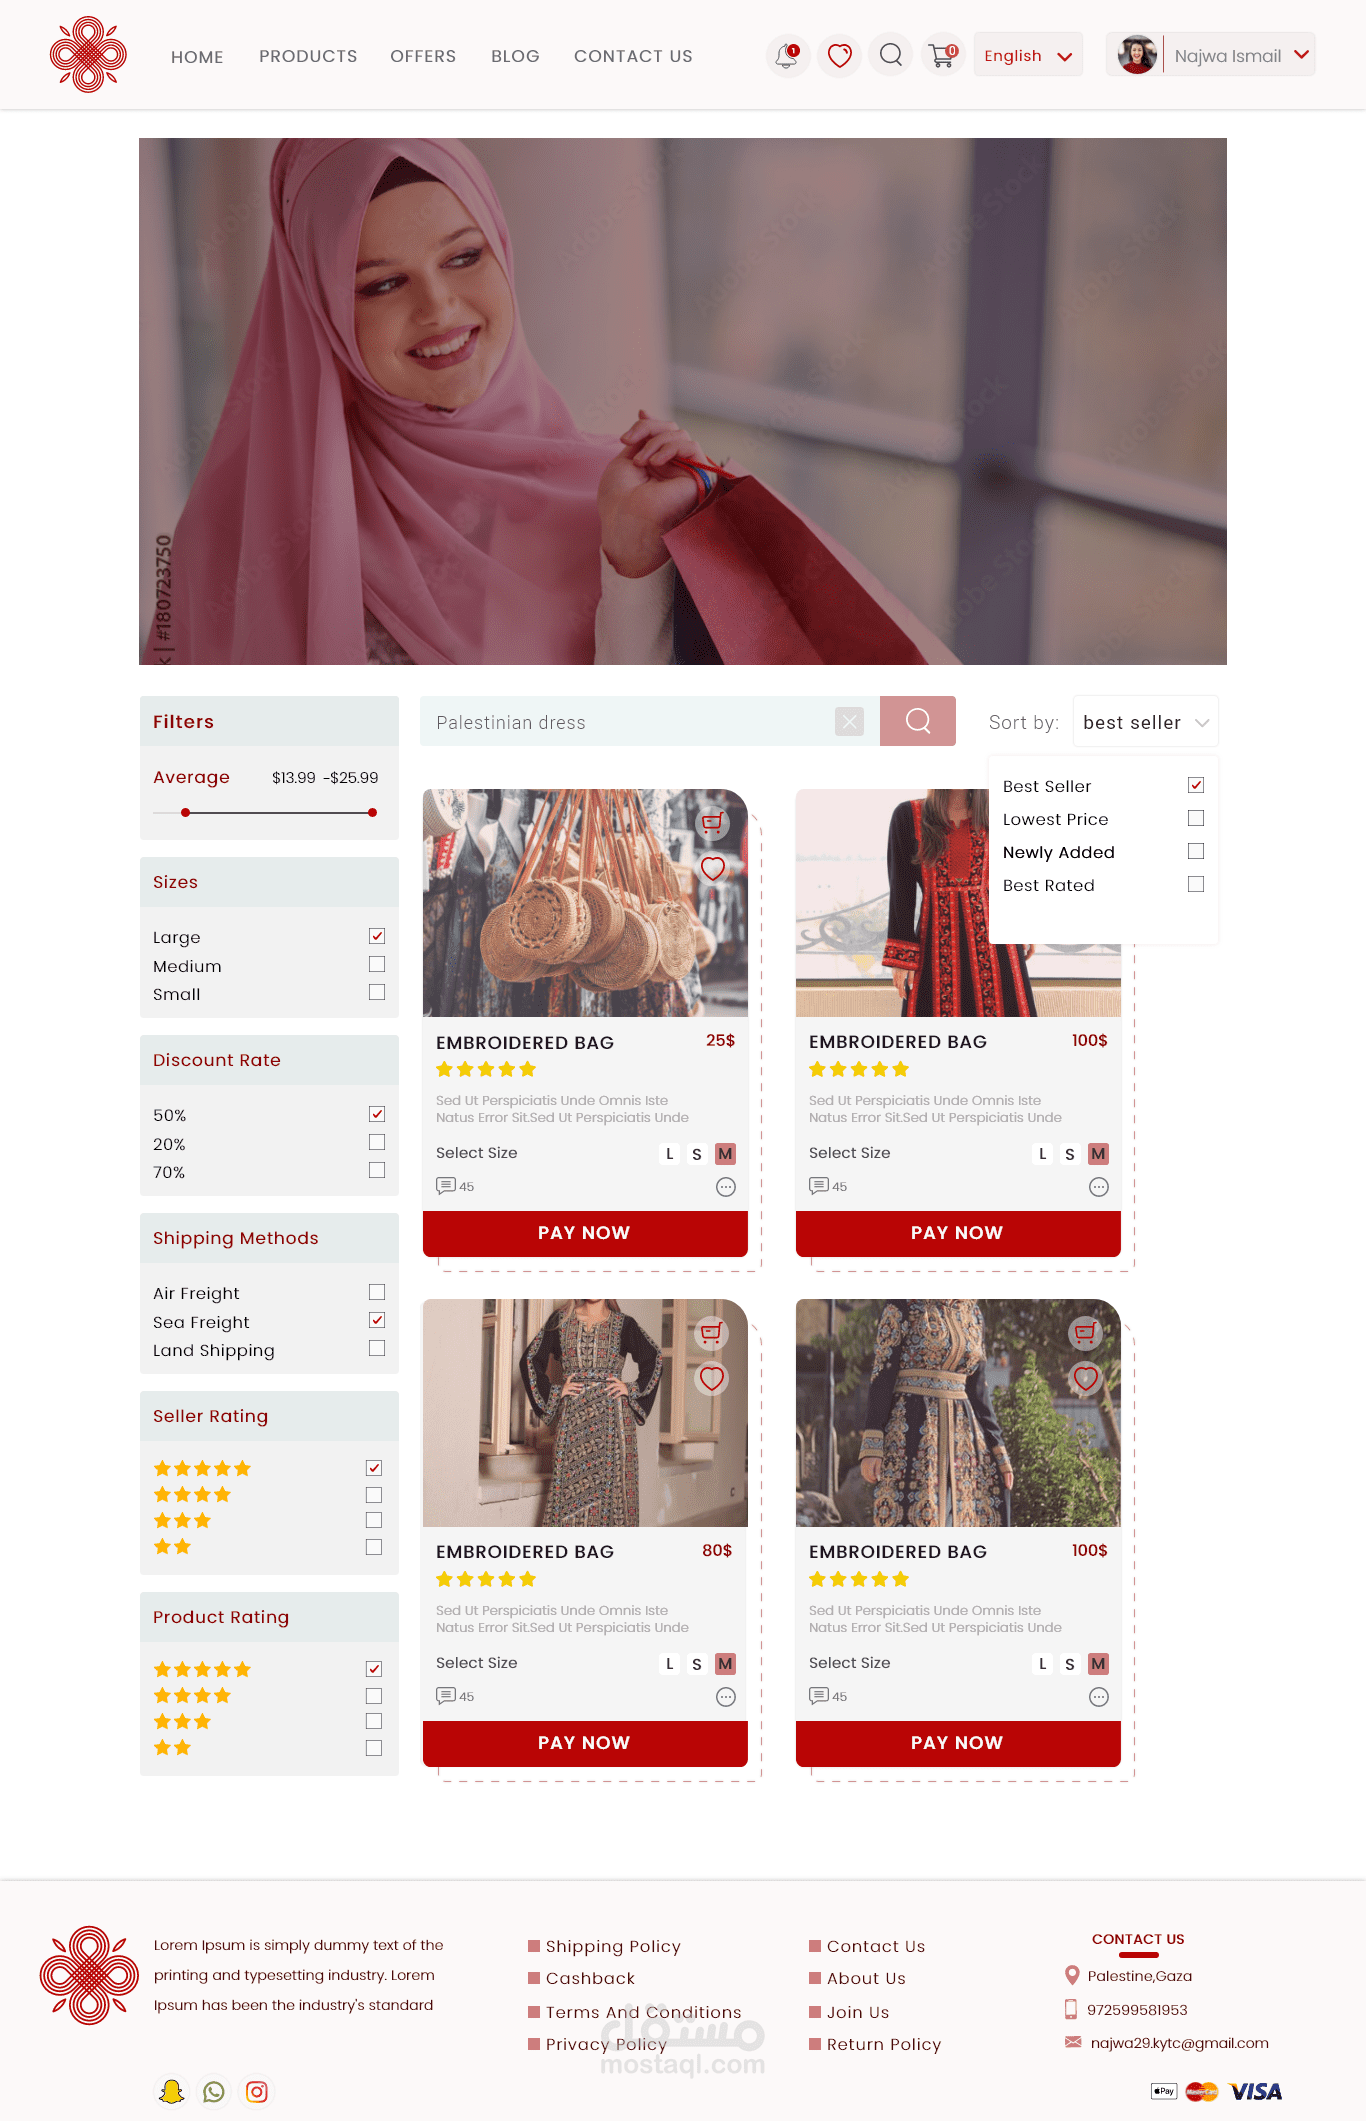
Task: Click the header search magnifier icon
Action: coord(891,55)
